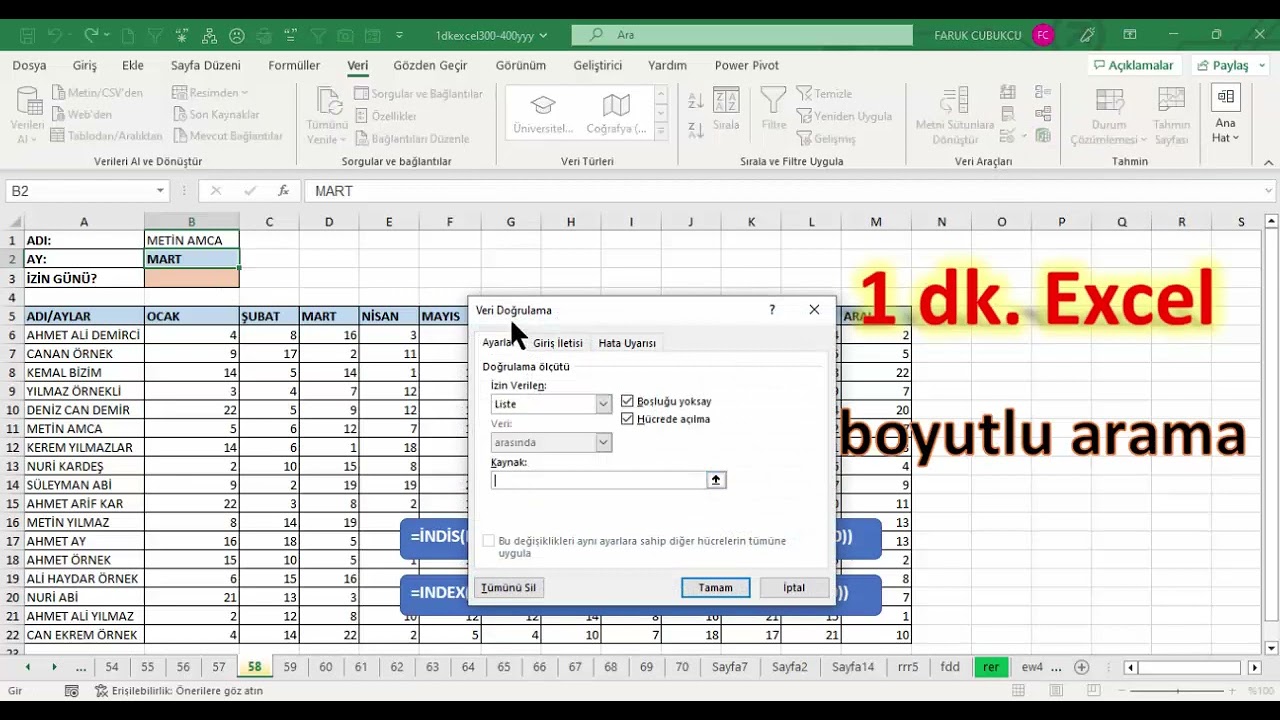This screenshot has width=1280, height=720.
Task: Toggle Hücrede açılma checkbox
Action: click(x=627, y=419)
